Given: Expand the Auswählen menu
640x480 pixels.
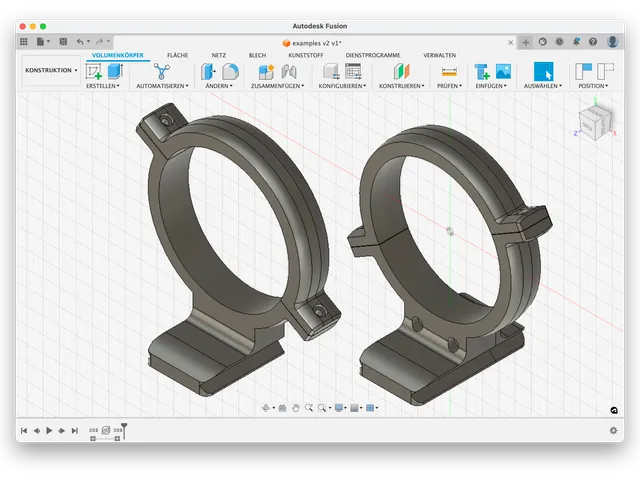Looking at the screenshot, I should tap(543, 86).
